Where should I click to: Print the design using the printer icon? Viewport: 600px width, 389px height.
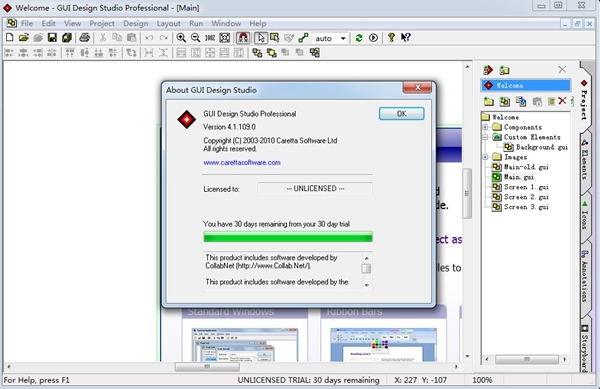pyautogui.click(x=85, y=37)
